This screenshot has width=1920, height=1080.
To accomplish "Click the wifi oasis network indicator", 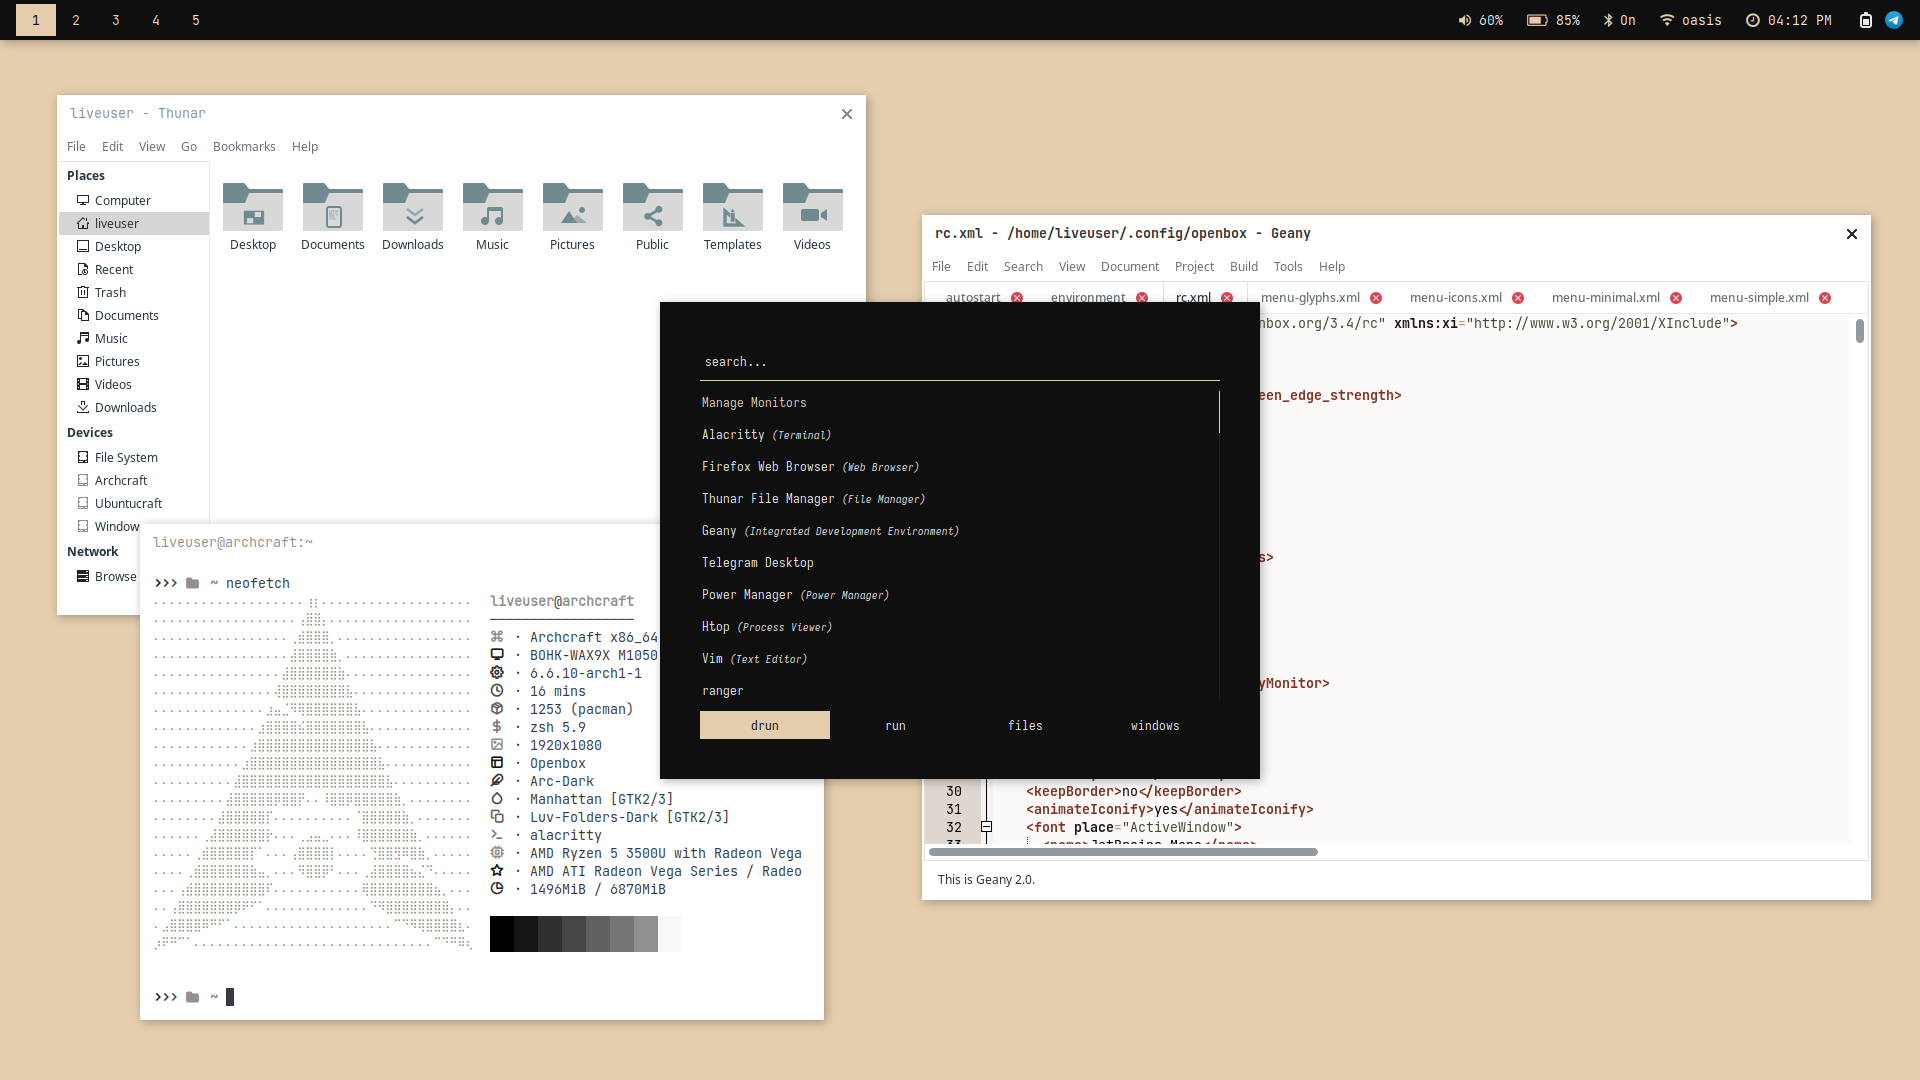I will coord(1690,20).
